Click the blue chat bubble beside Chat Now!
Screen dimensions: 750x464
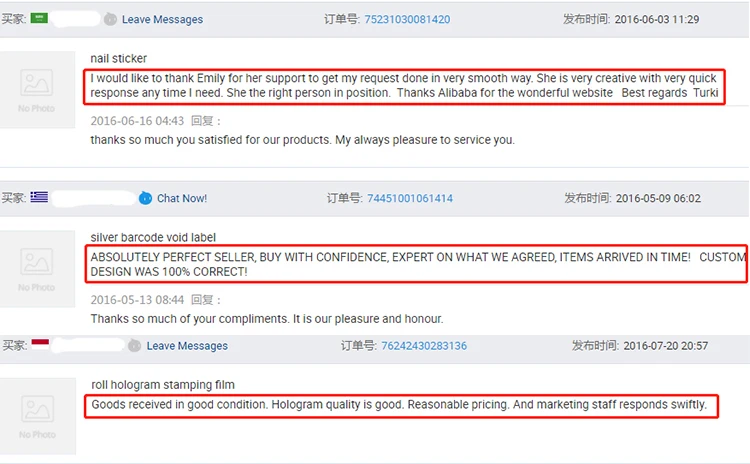click(x=147, y=198)
